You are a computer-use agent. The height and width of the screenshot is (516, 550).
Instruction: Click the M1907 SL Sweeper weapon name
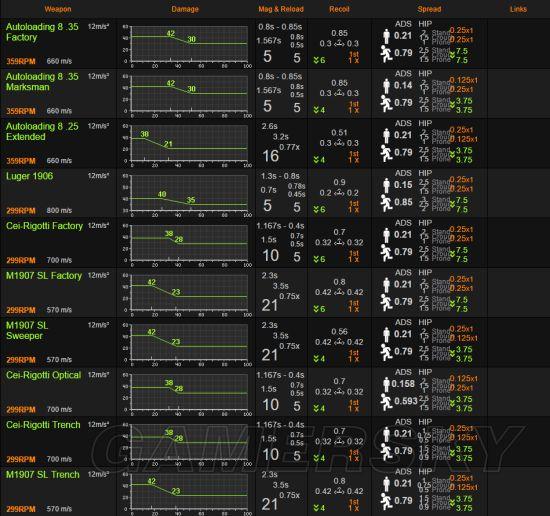(x=27, y=330)
